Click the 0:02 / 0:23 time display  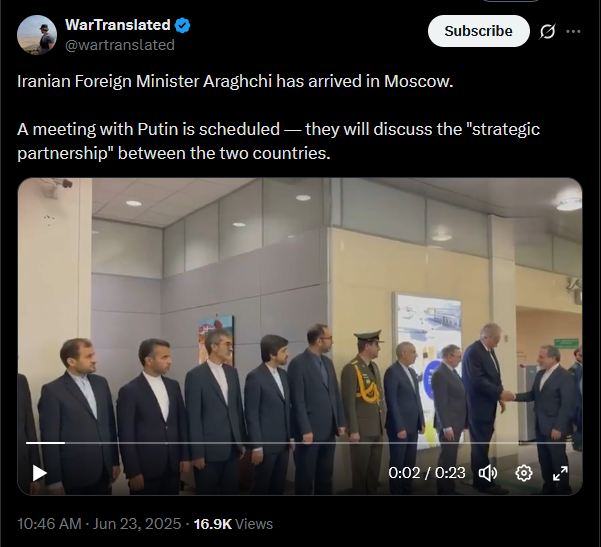tap(427, 473)
